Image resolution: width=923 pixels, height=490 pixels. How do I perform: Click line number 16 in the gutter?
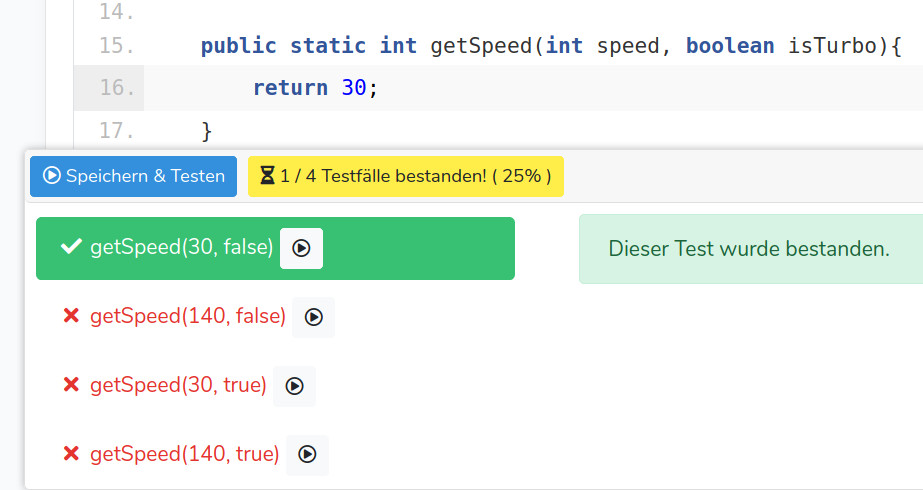(x=117, y=88)
